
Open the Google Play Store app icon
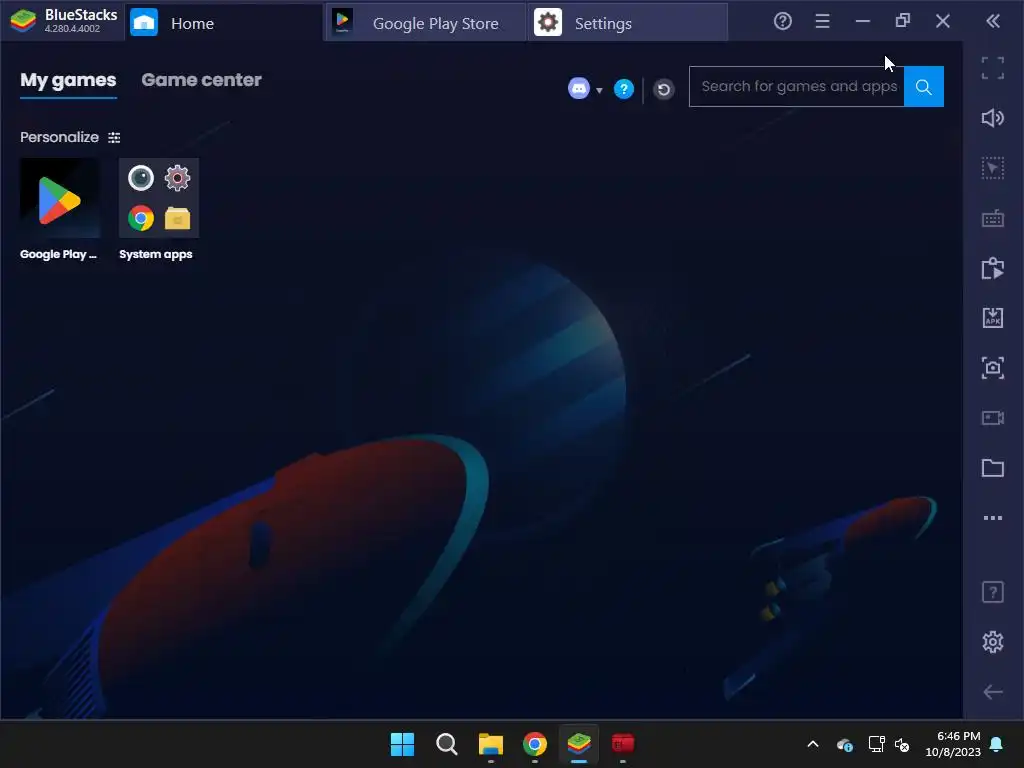click(x=59, y=199)
